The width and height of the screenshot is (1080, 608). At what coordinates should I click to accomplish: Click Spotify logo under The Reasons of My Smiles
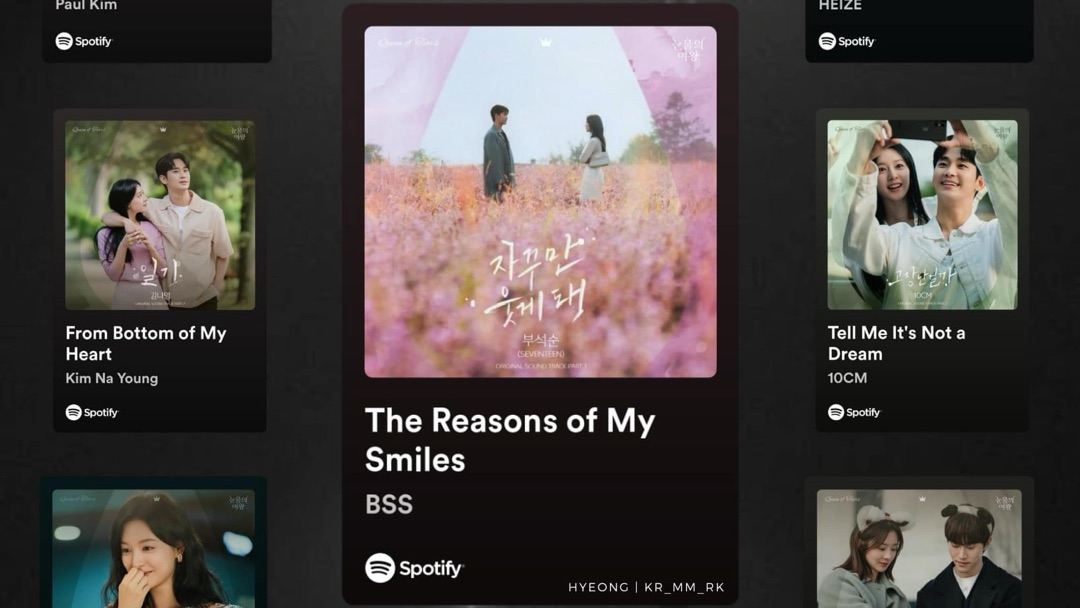[414, 568]
